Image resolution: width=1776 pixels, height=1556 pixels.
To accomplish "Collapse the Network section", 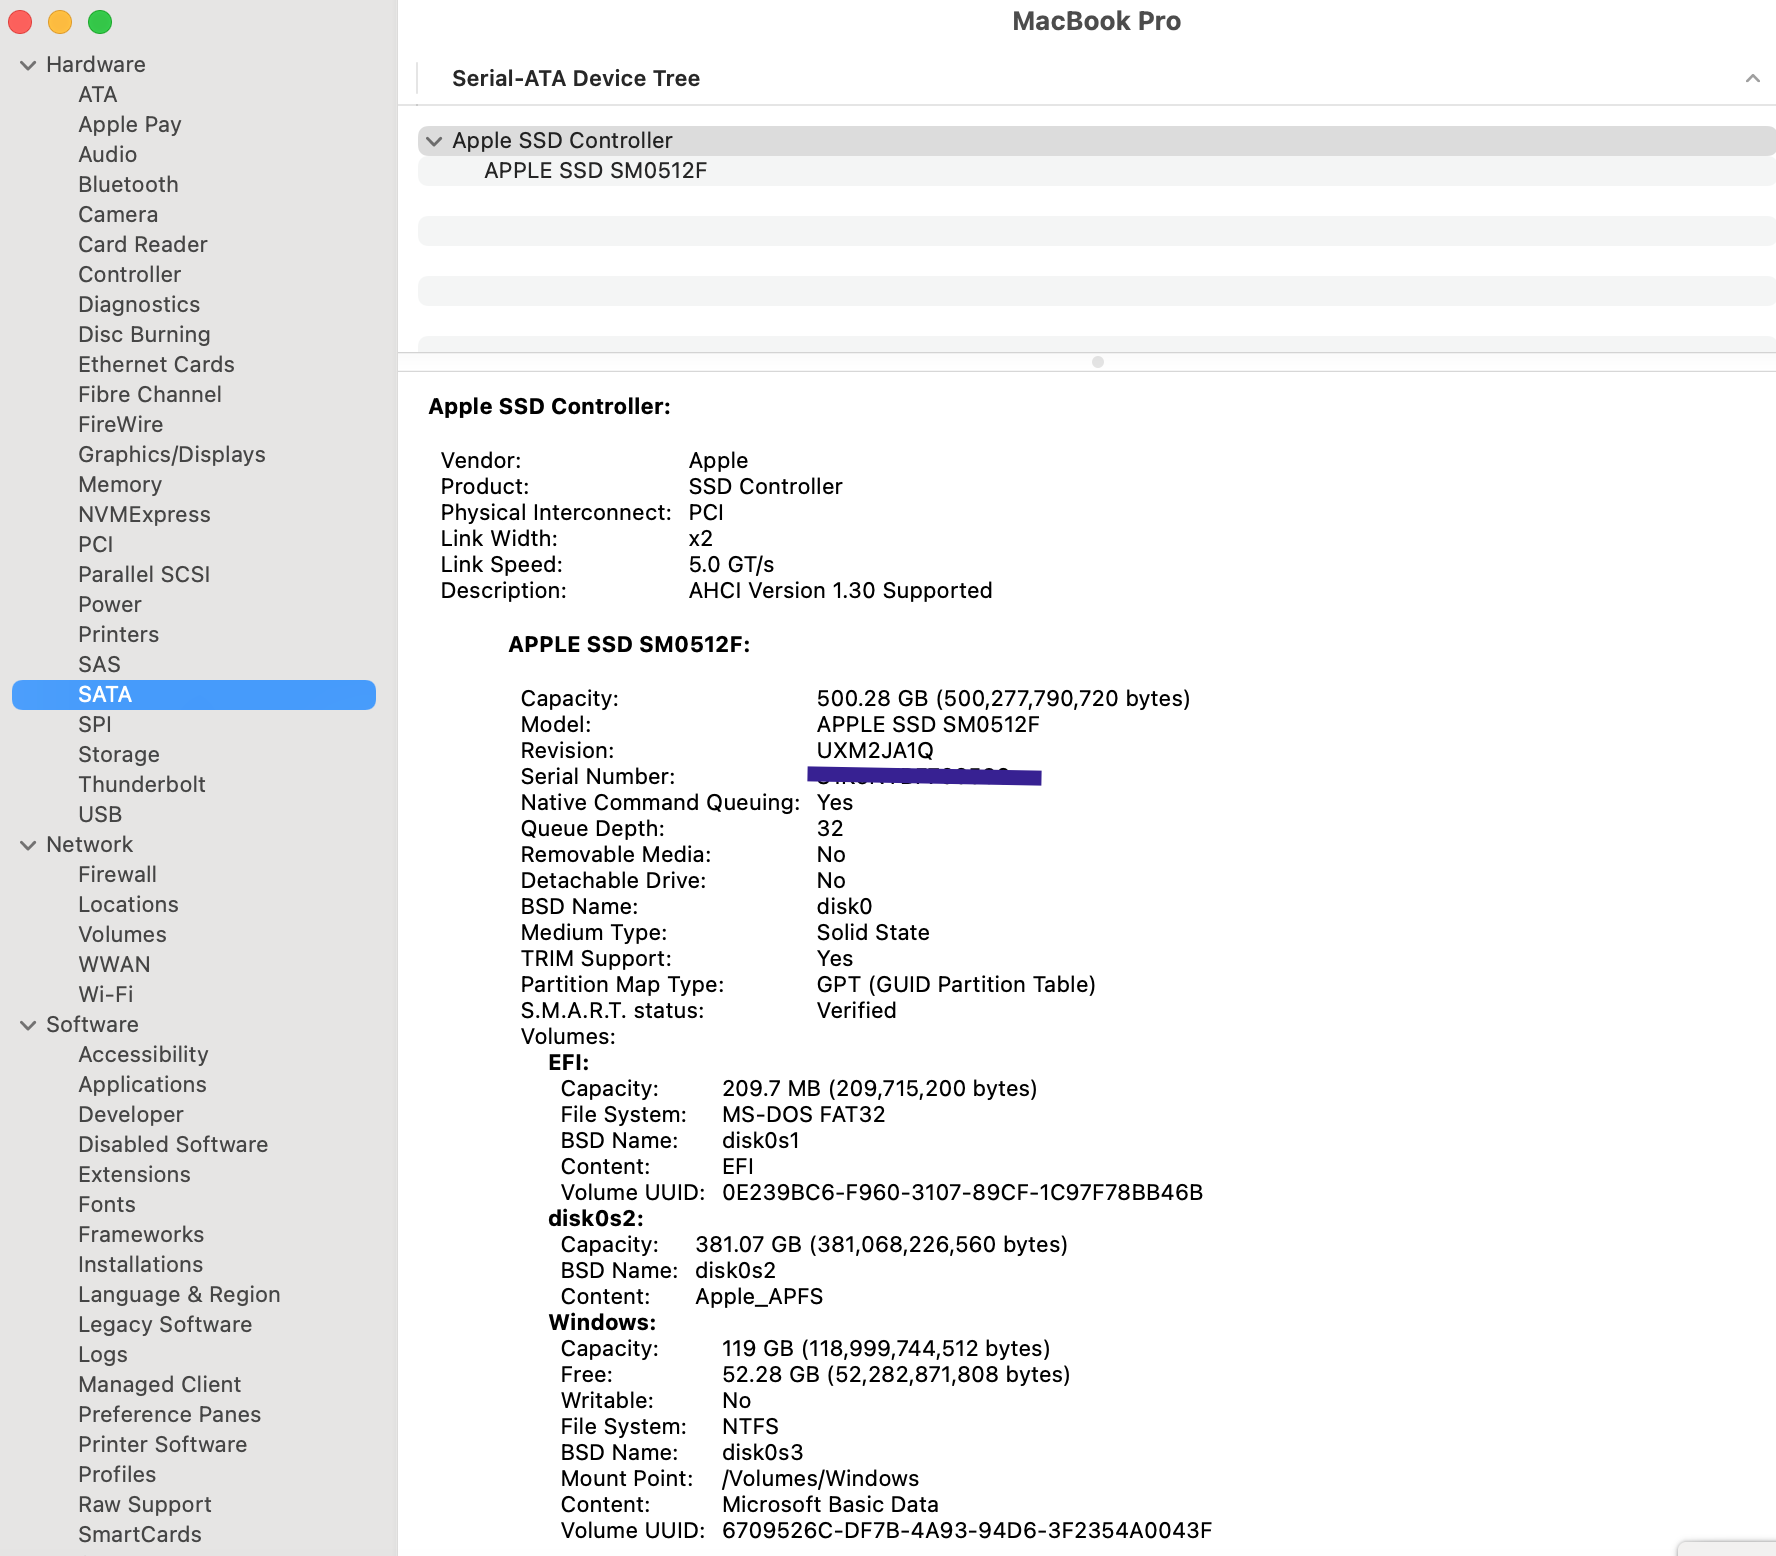I will [x=28, y=845].
